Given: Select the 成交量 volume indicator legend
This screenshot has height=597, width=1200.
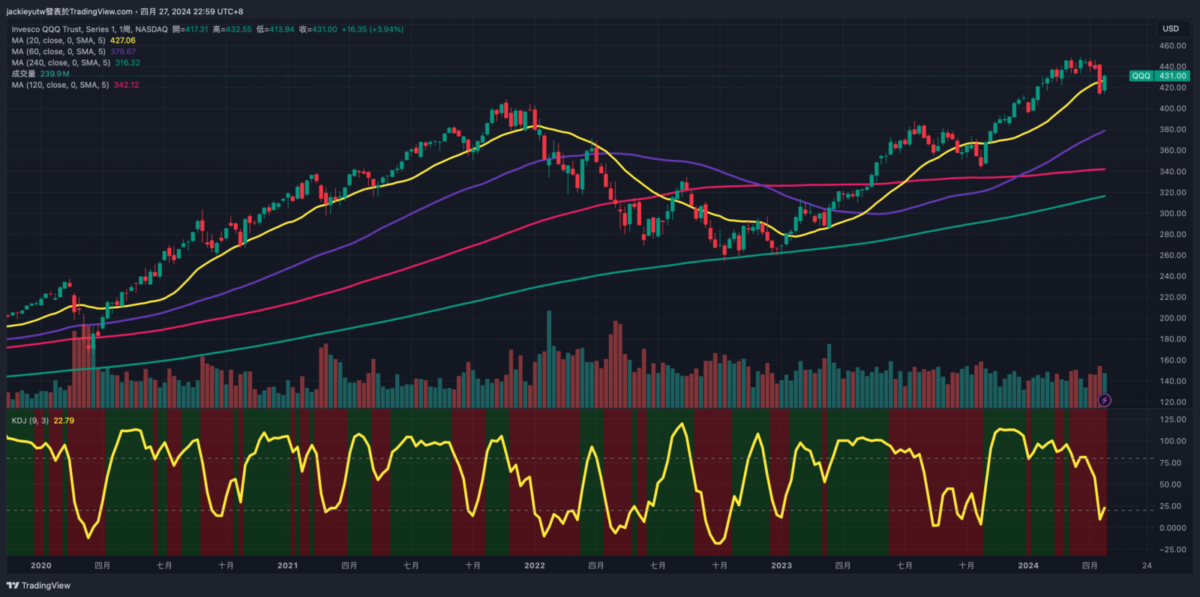Looking at the screenshot, I should click(x=23, y=73).
